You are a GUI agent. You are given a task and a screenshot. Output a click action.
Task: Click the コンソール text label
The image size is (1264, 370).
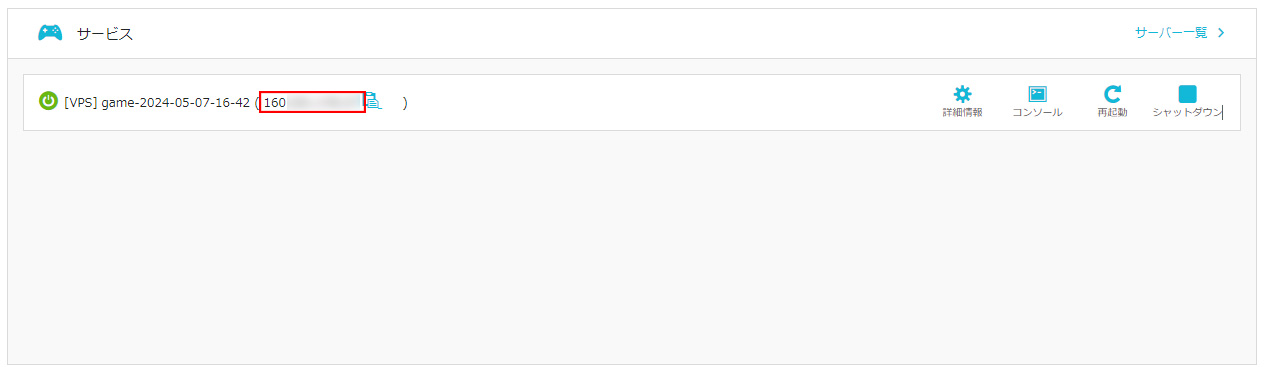tap(1038, 113)
